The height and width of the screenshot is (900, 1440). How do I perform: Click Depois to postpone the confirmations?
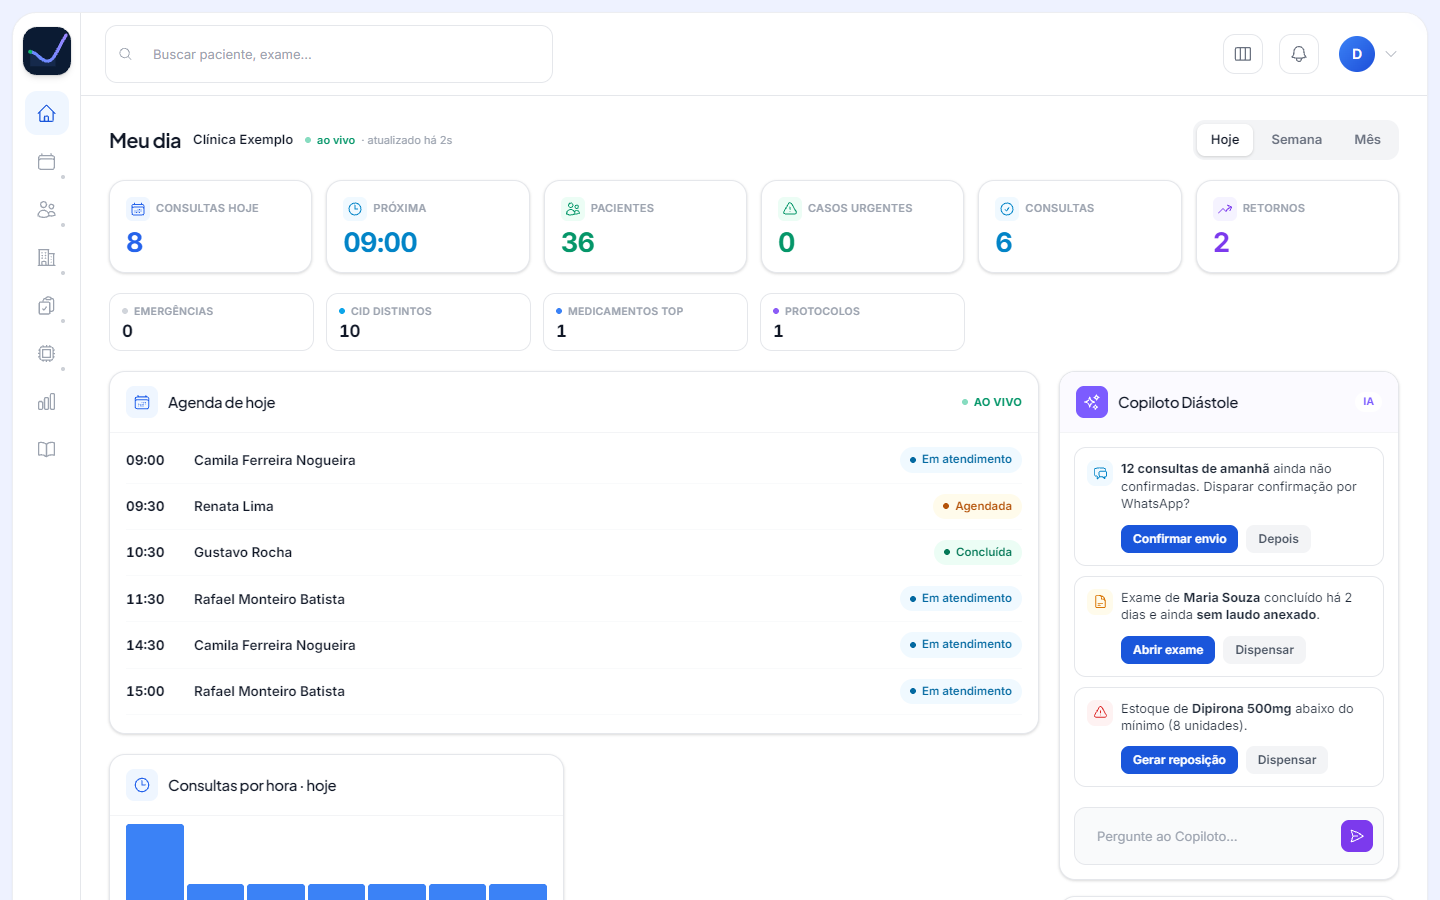(1278, 539)
